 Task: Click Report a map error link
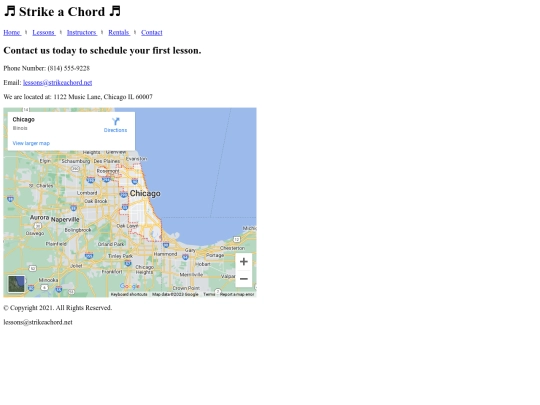pyautogui.click(x=237, y=294)
